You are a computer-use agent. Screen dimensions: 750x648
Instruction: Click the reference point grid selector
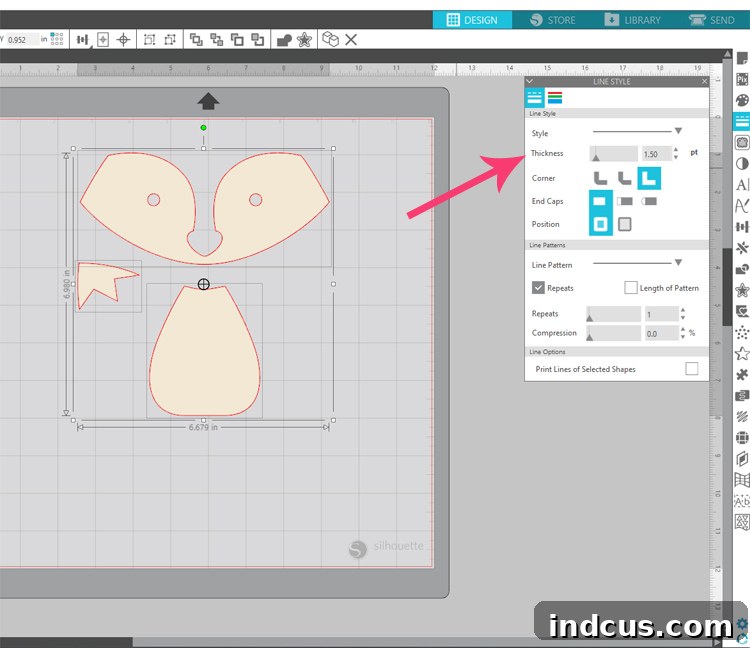point(57,39)
